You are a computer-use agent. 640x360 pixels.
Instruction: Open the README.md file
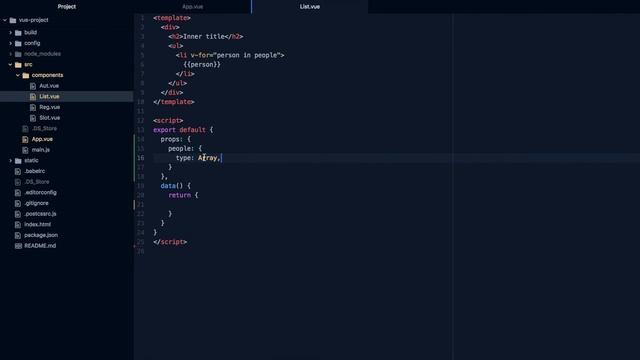point(40,246)
